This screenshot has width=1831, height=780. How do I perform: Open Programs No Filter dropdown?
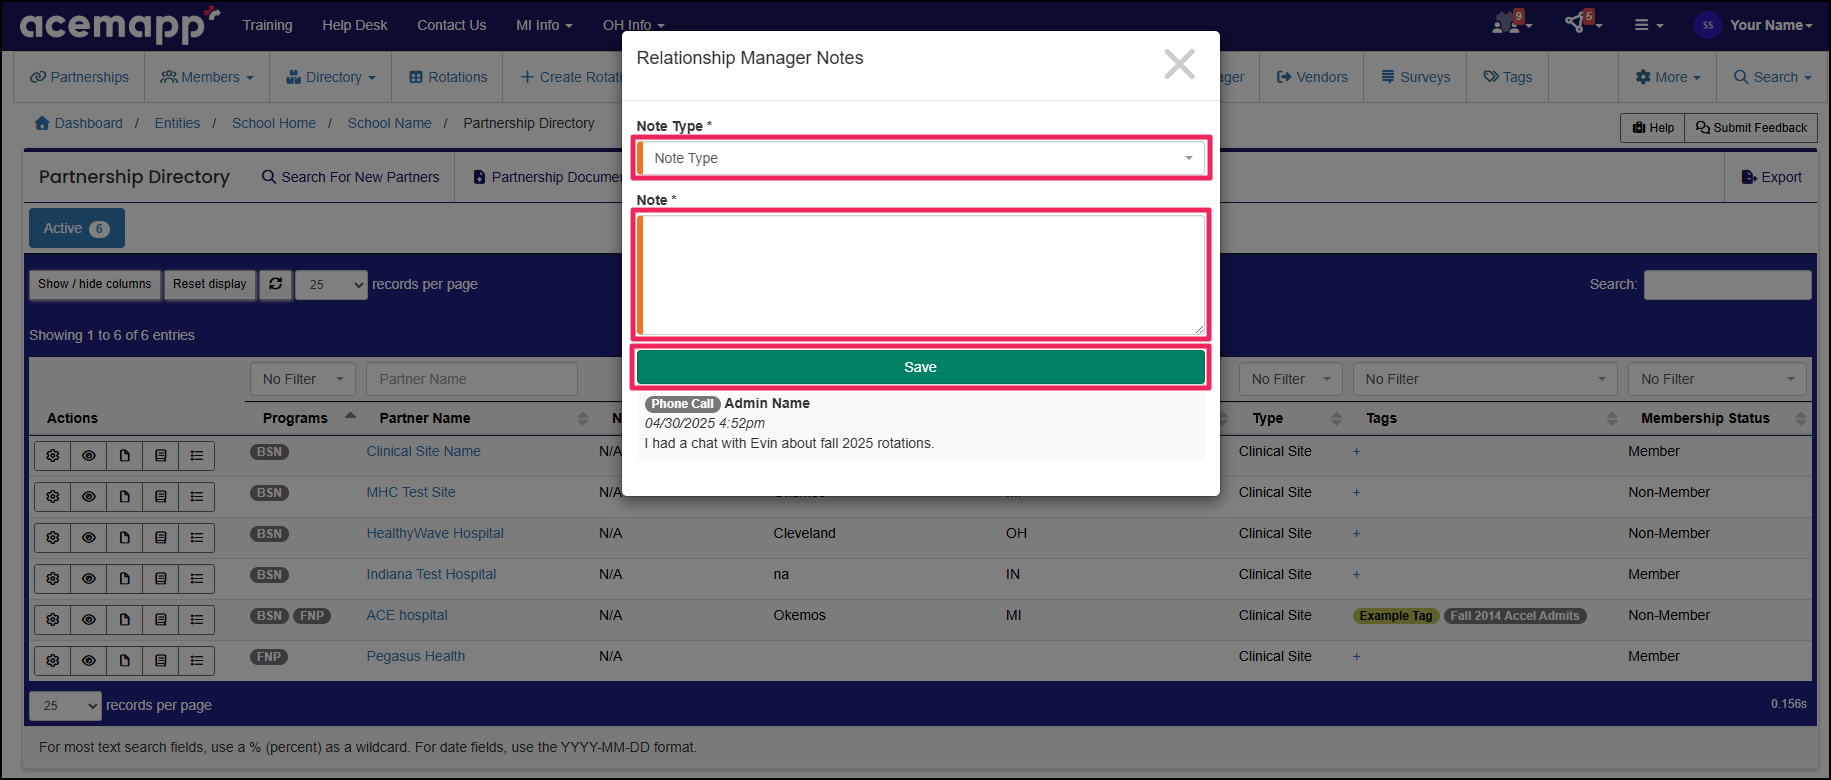(302, 379)
